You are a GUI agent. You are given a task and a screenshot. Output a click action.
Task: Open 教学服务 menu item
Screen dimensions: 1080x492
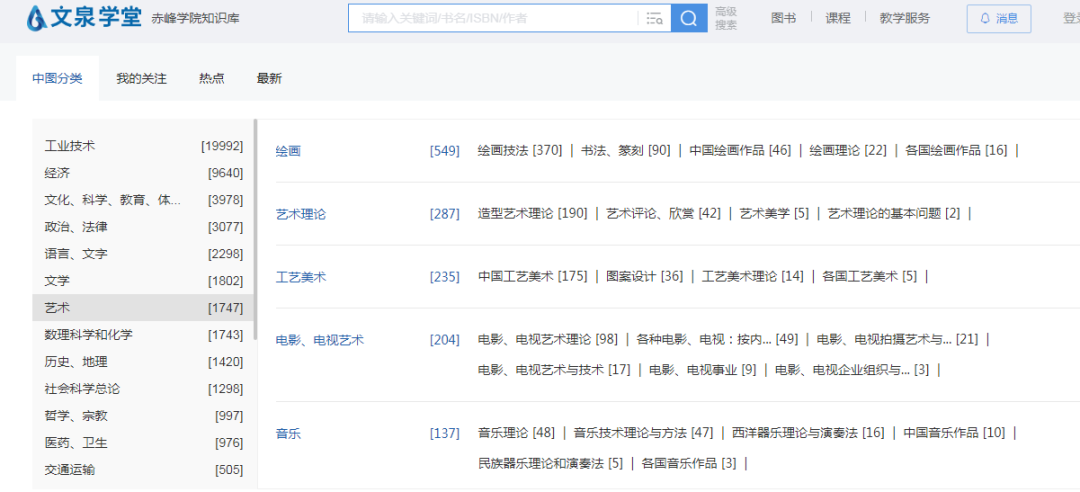click(904, 18)
